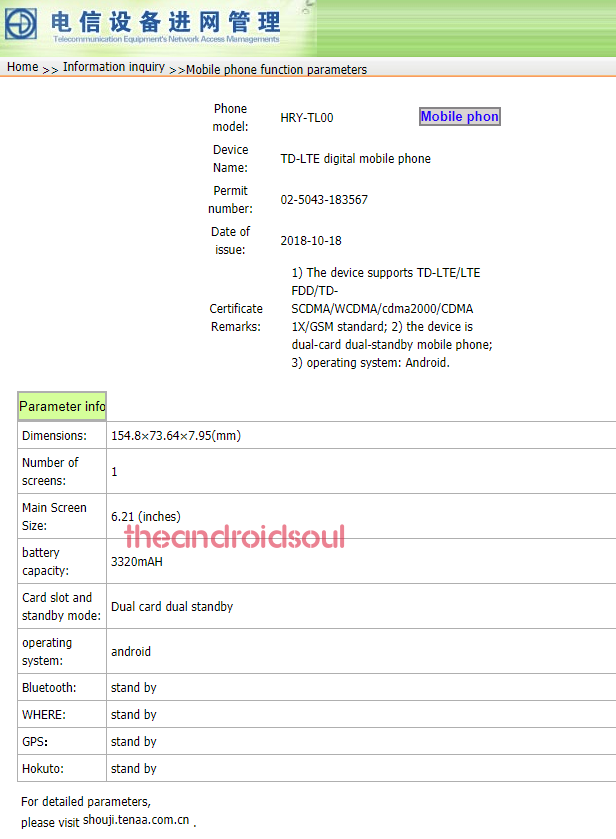The image size is (616, 839).
Task: Visit the shouji.tenaa.com.cn link
Action: 136,820
